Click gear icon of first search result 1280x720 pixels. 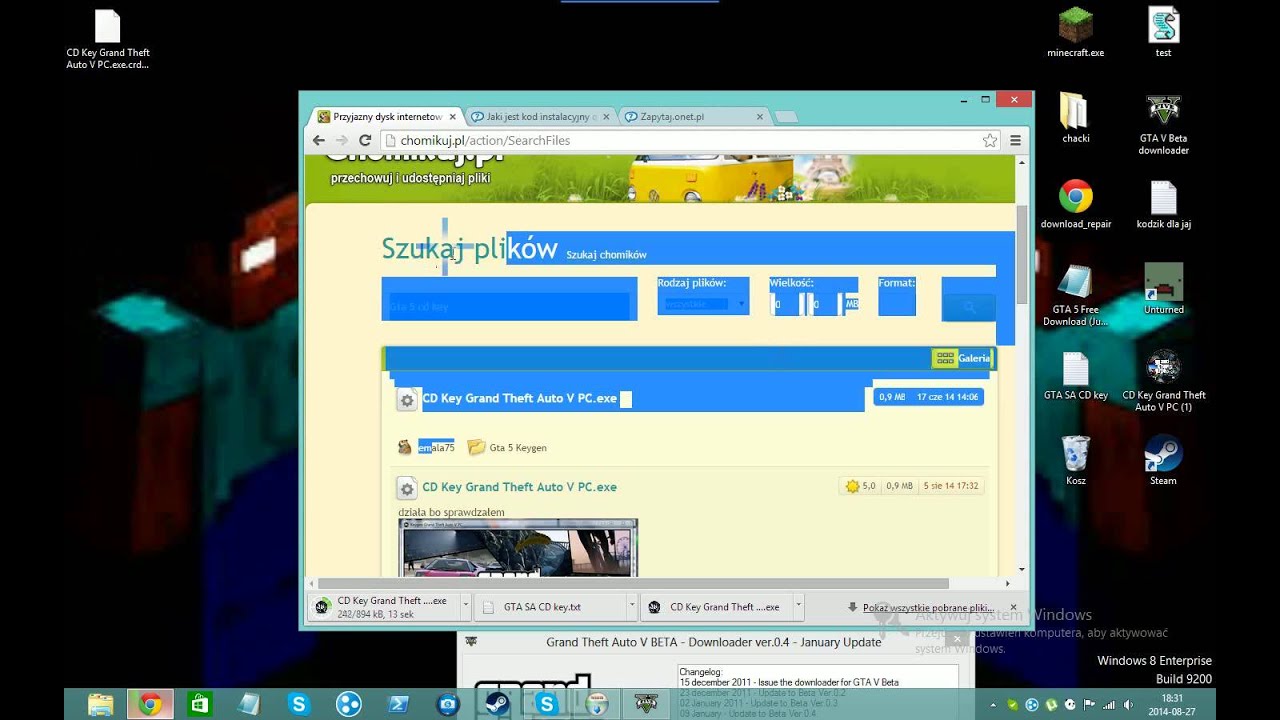407,400
